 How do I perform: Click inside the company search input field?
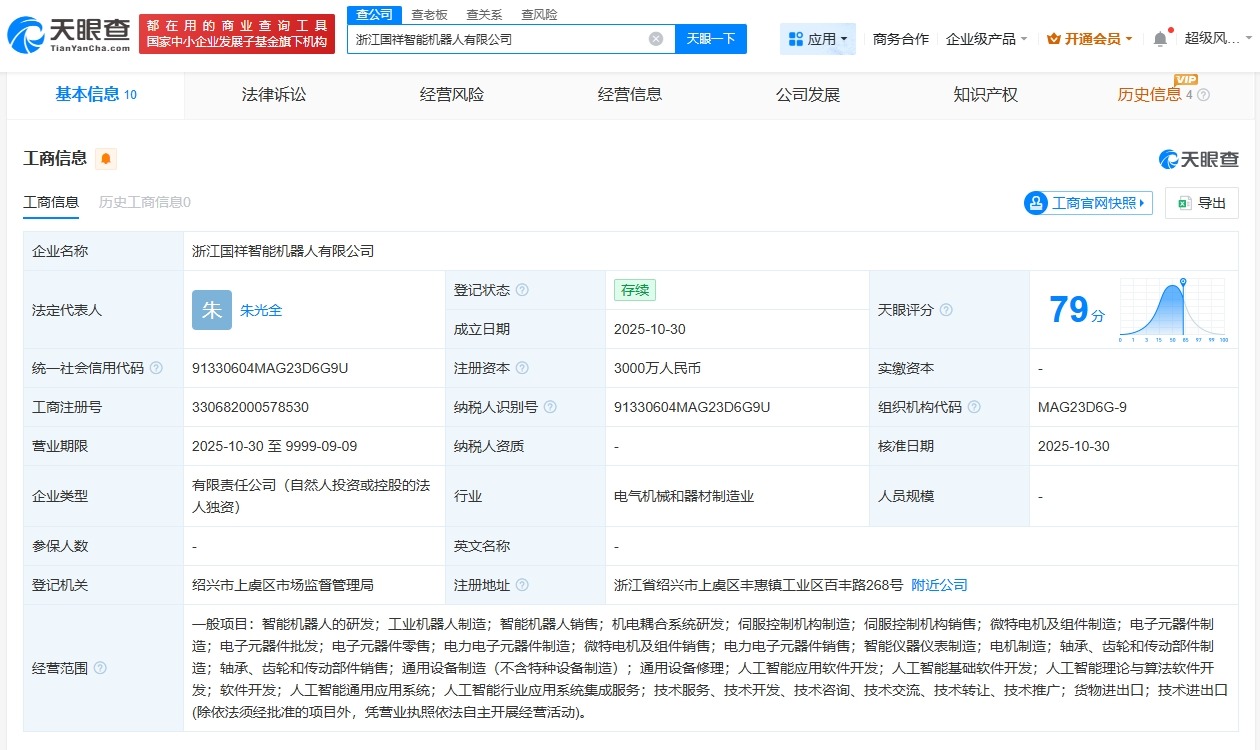coord(500,38)
